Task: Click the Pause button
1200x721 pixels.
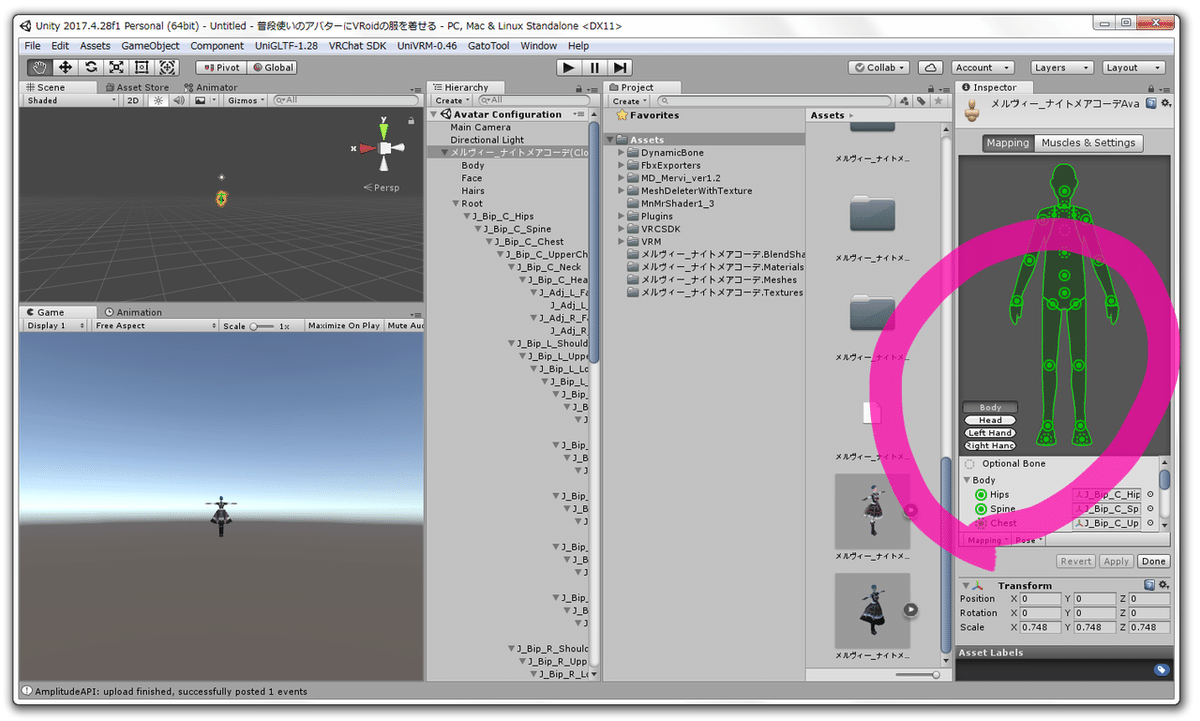Action: pyautogui.click(x=595, y=67)
